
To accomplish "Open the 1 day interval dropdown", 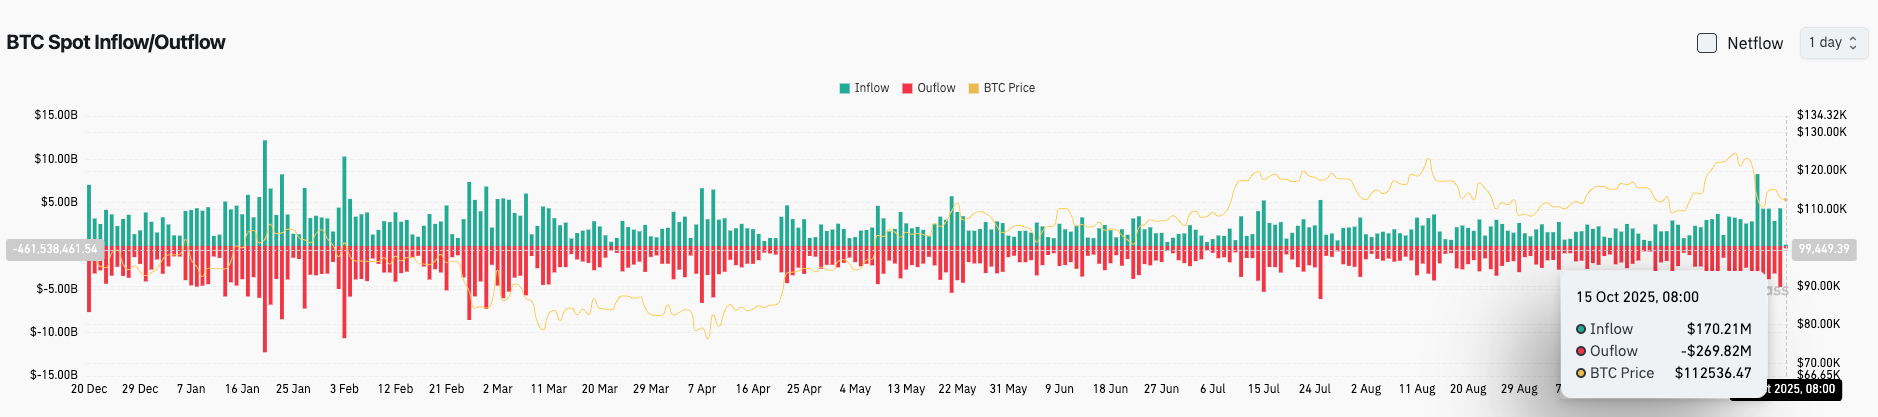I will tap(1833, 43).
